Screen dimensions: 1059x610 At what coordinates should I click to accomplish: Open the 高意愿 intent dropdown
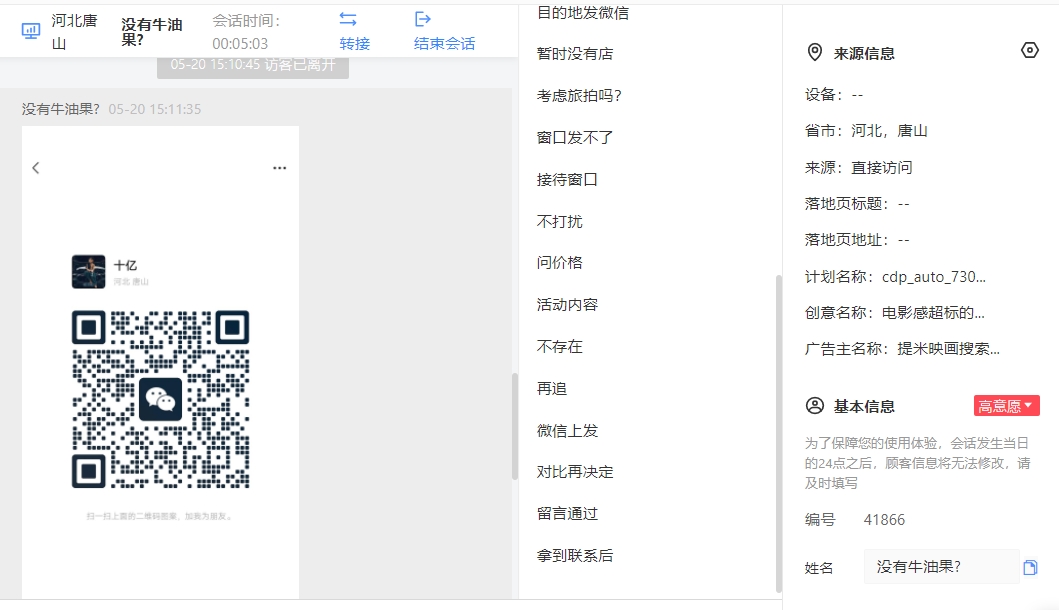pyautogui.click(x=1006, y=406)
